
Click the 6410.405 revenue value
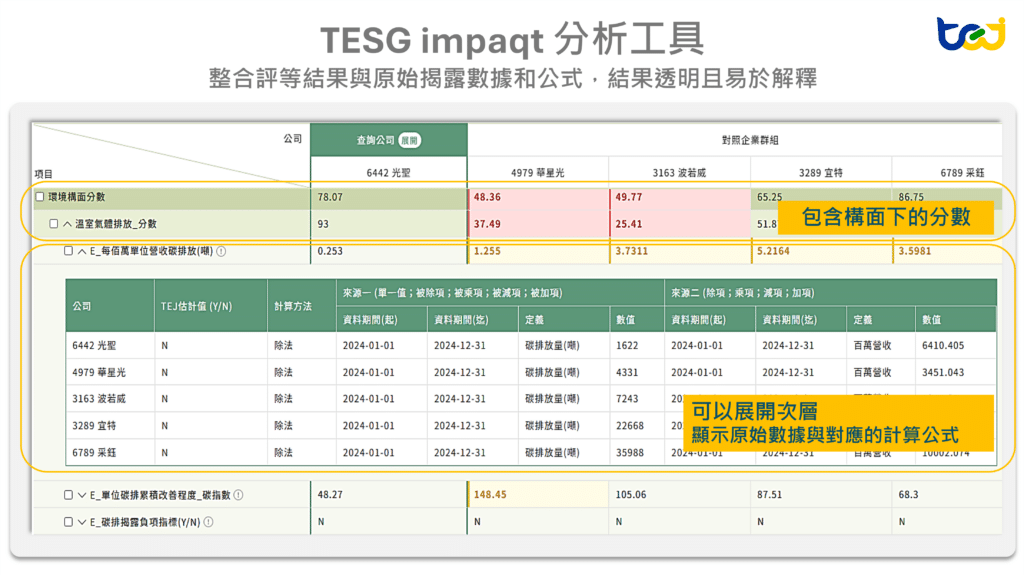[943, 346]
